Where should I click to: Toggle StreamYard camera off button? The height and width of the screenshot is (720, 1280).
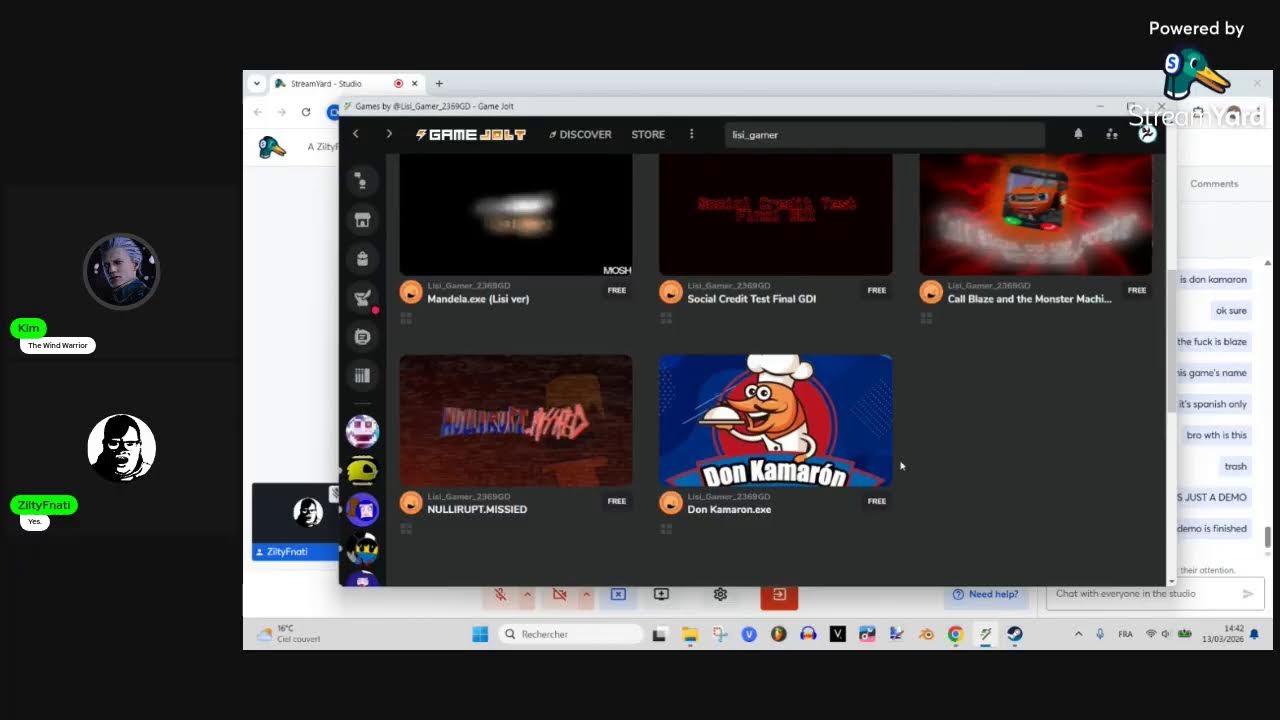(560, 594)
